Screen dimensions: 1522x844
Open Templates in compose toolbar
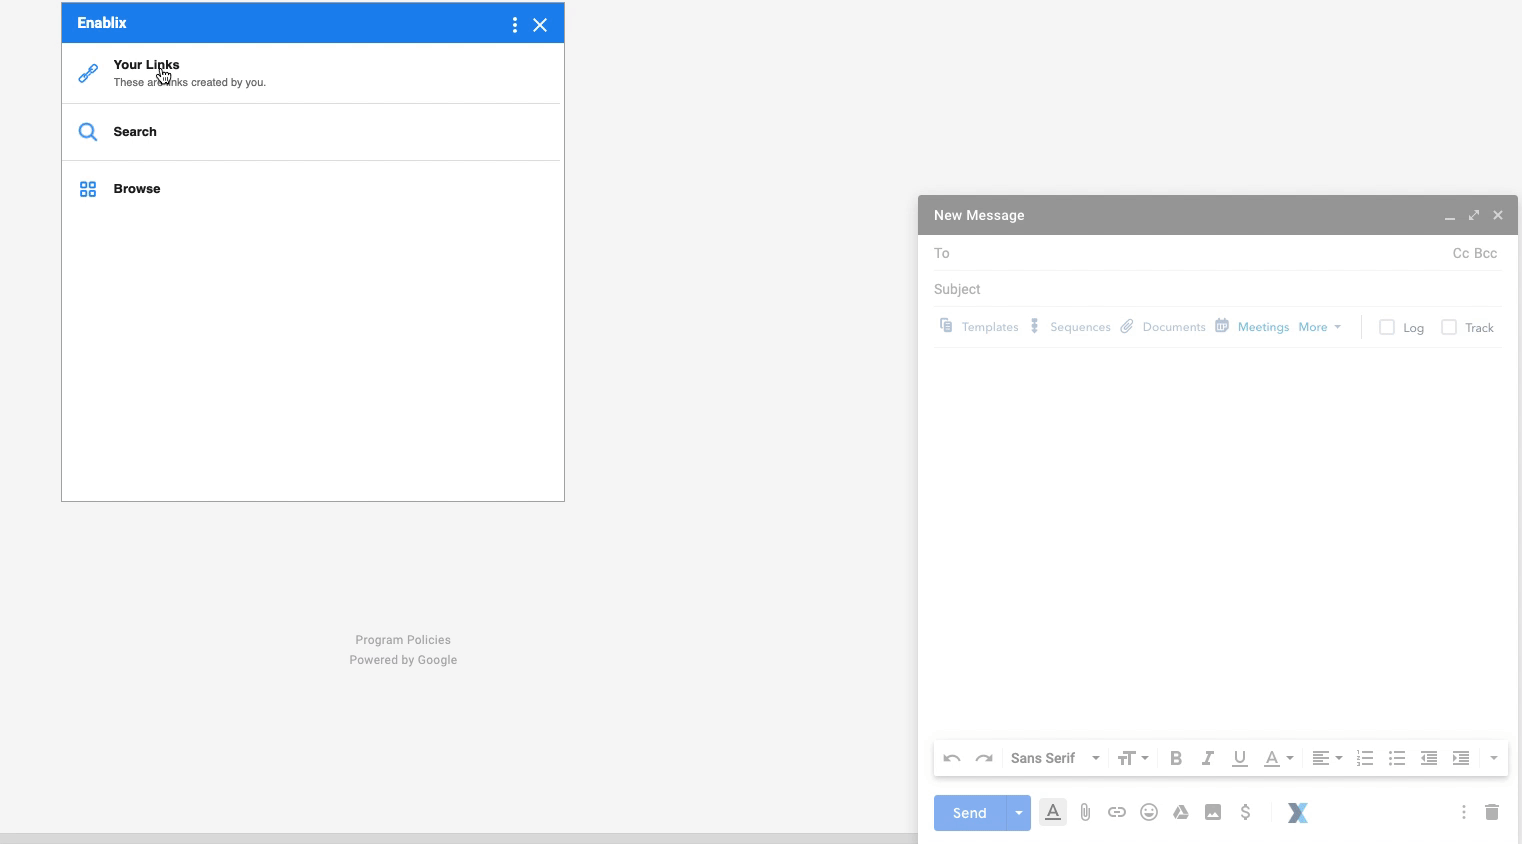pyautogui.click(x=979, y=327)
